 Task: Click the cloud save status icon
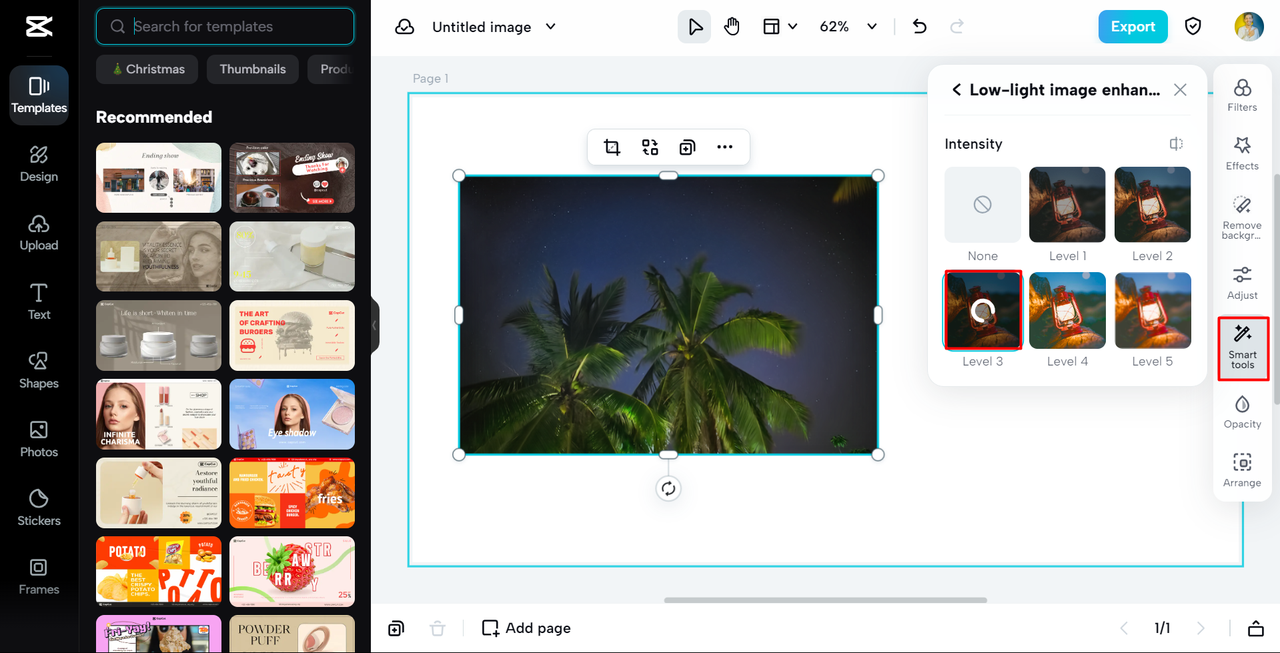(405, 27)
